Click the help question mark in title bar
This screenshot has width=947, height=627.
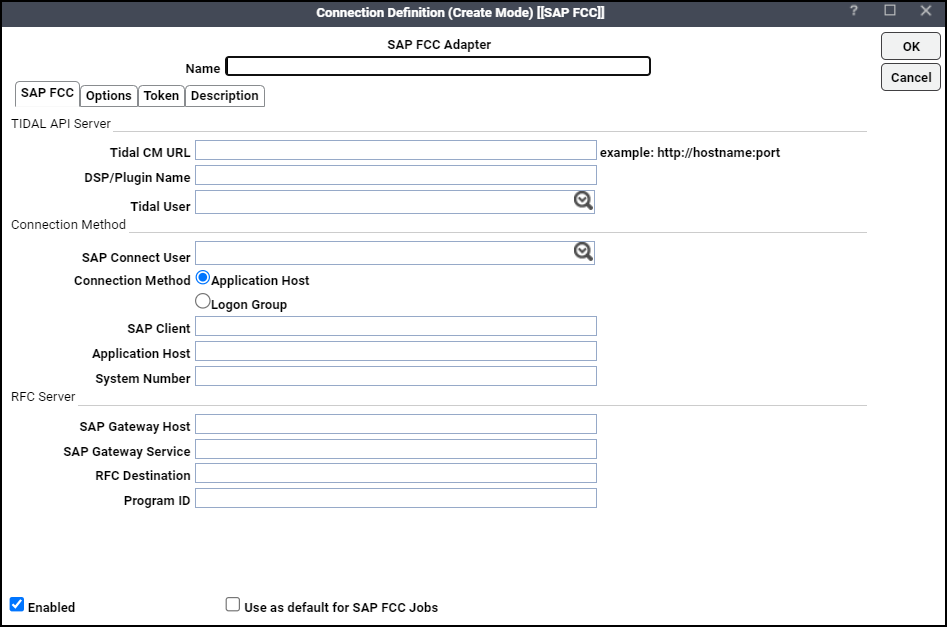pos(853,10)
